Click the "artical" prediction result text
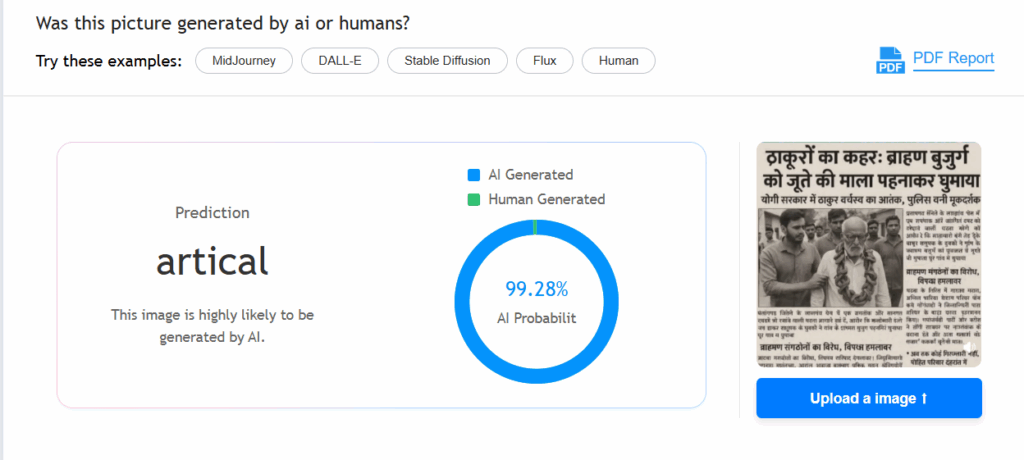 click(212, 261)
